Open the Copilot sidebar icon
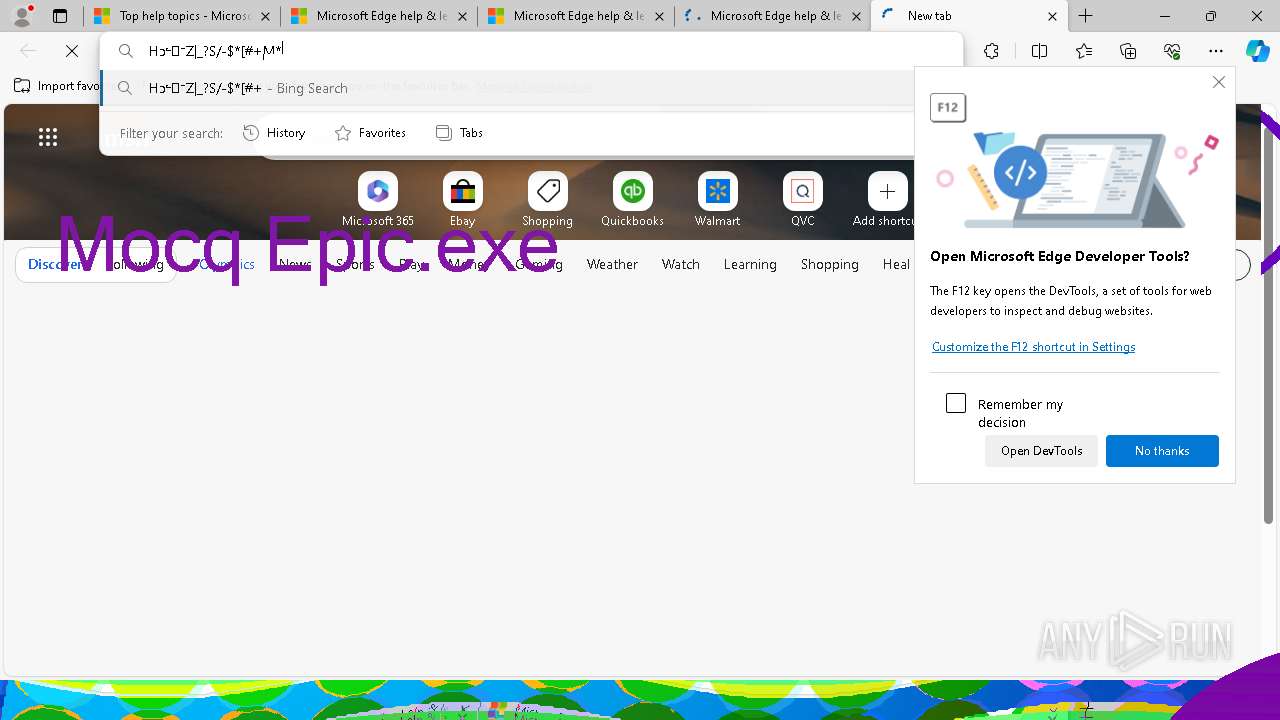The height and width of the screenshot is (720, 1280). click(x=1258, y=51)
